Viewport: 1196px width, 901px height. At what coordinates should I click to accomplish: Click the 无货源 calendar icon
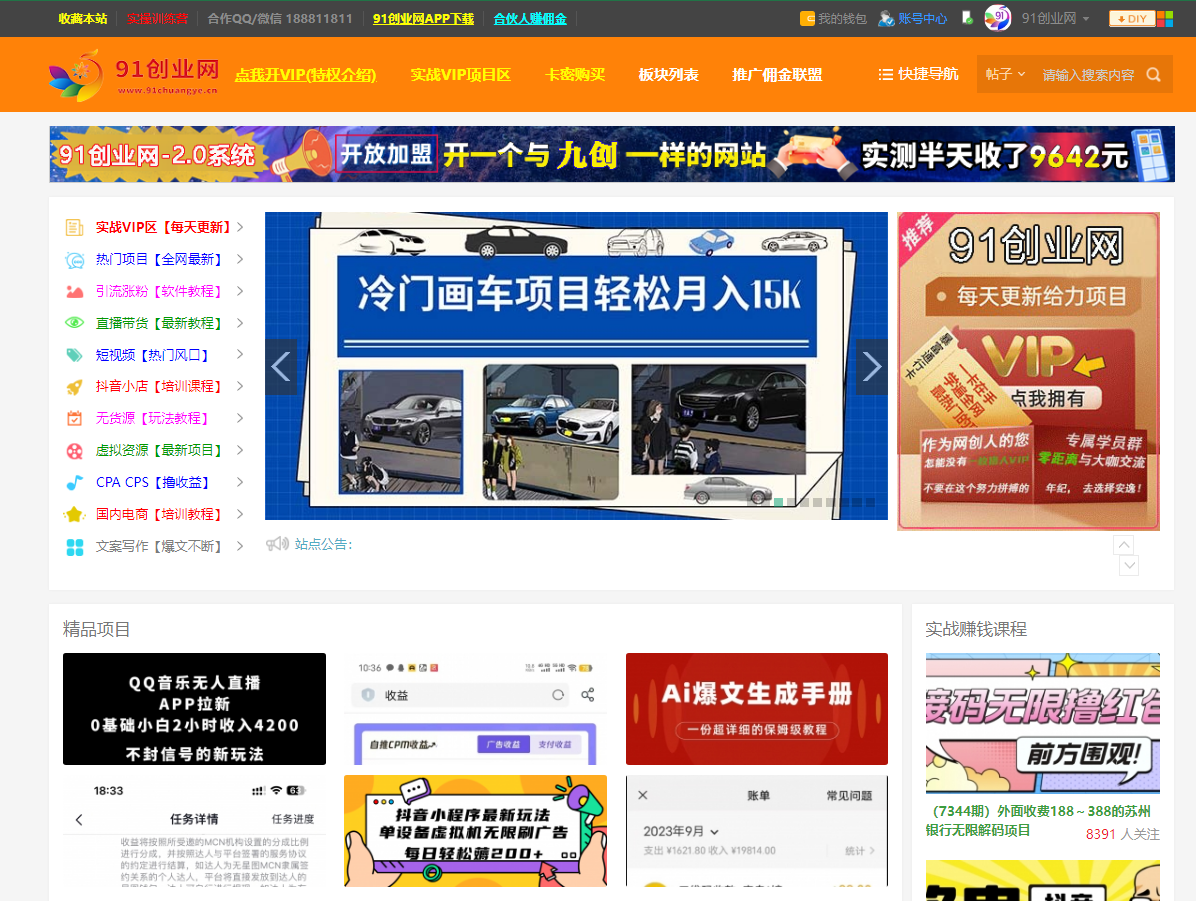pos(74,418)
